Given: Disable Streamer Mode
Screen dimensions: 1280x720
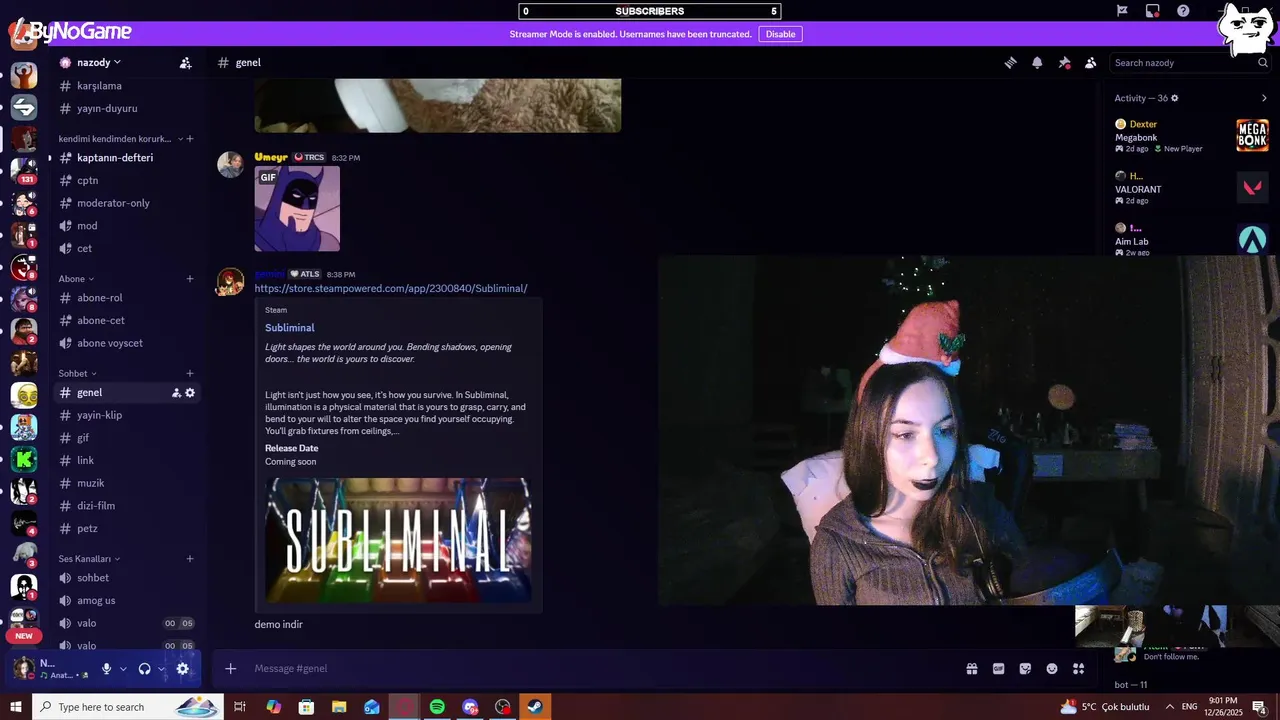Looking at the screenshot, I should pyautogui.click(x=780, y=34).
